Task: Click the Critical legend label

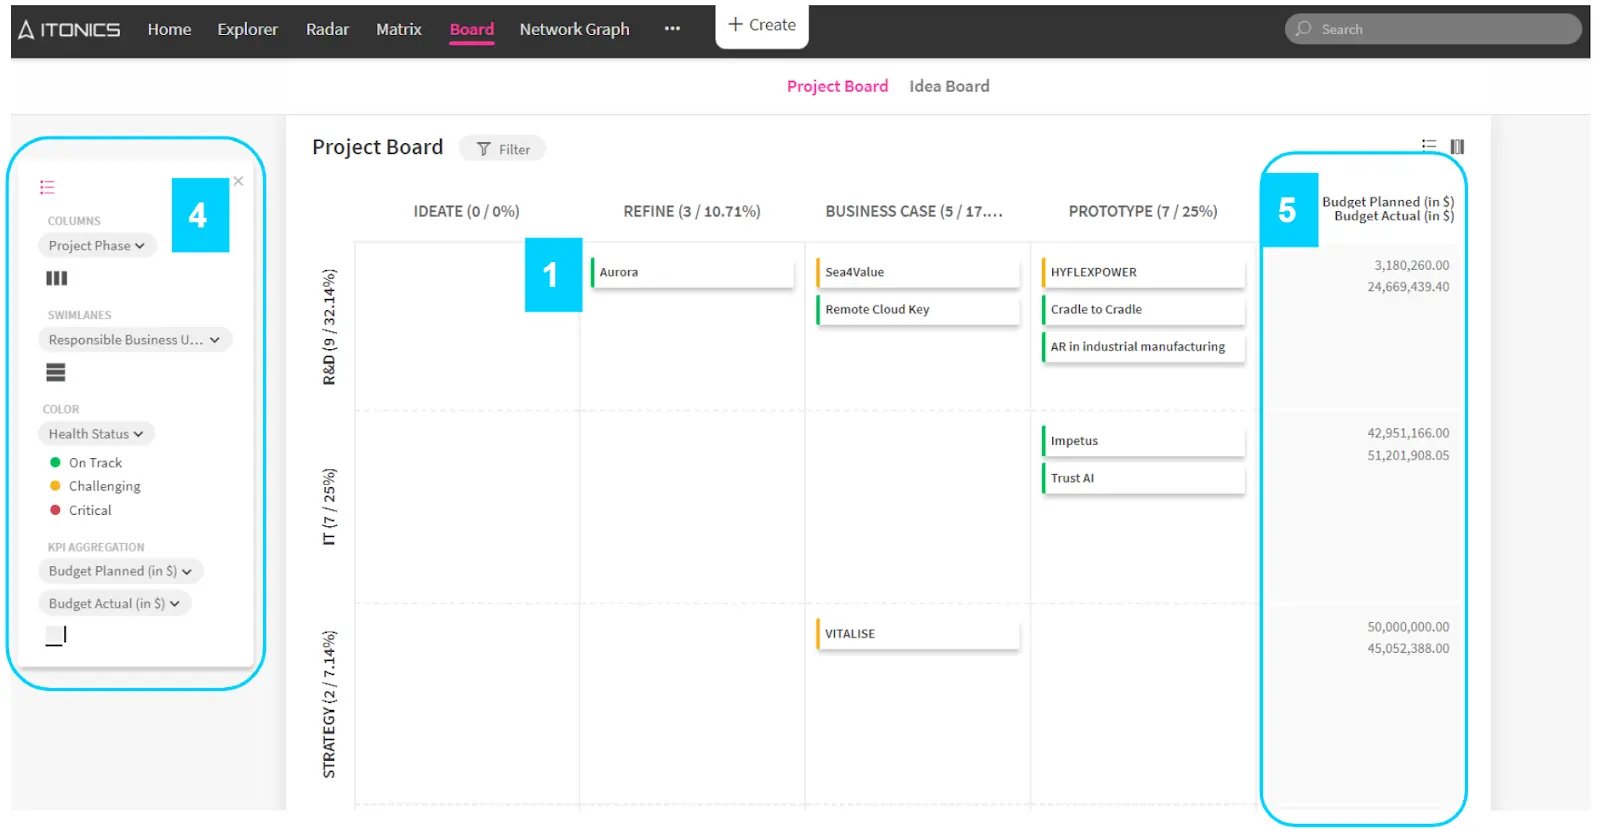Action: point(90,510)
